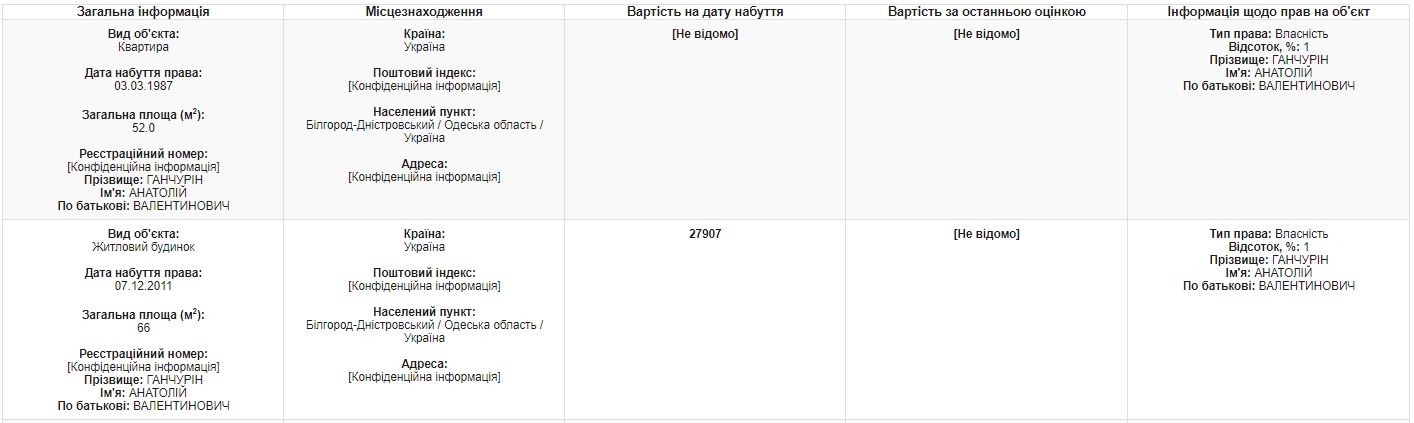Click "Поштовий індекс" label in the apartment row
1414x423 pixels.
coord(424,73)
